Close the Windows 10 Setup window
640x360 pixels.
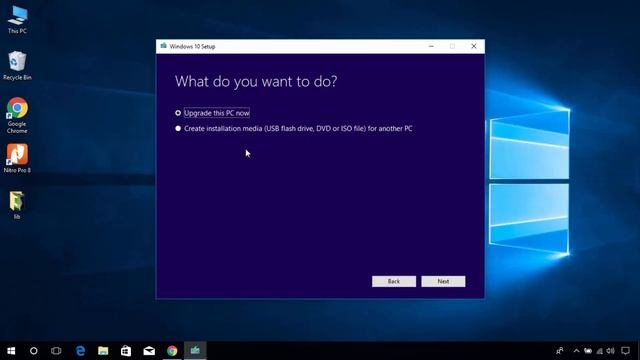point(474,46)
